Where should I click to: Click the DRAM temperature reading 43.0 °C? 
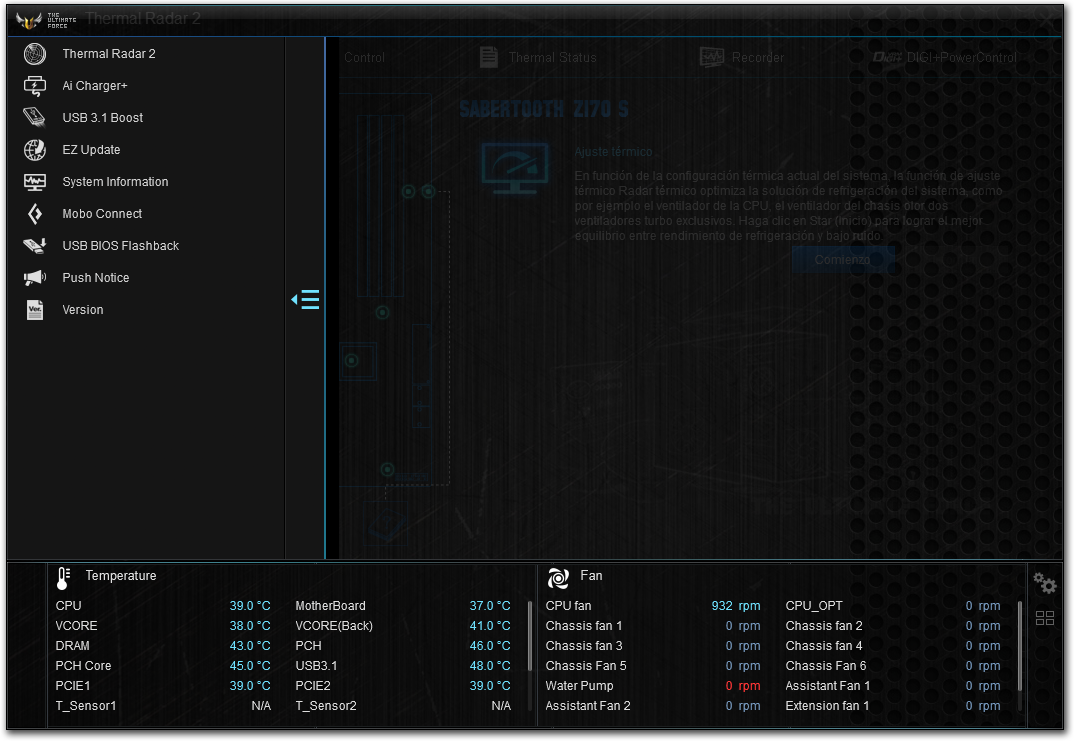point(250,646)
